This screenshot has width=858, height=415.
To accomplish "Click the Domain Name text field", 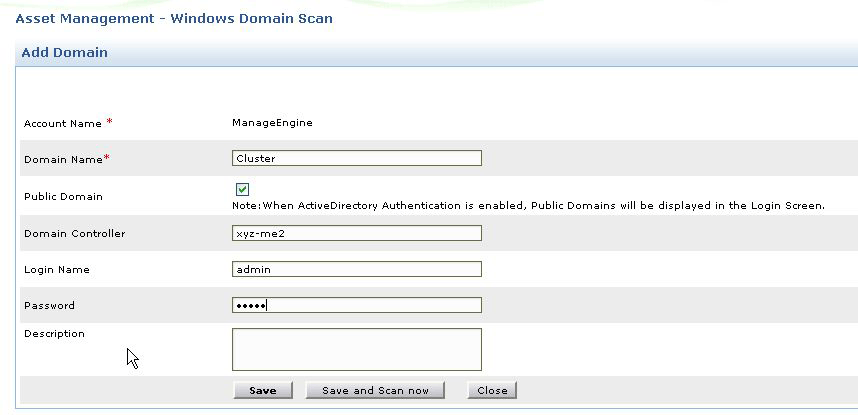I will click(x=356, y=158).
